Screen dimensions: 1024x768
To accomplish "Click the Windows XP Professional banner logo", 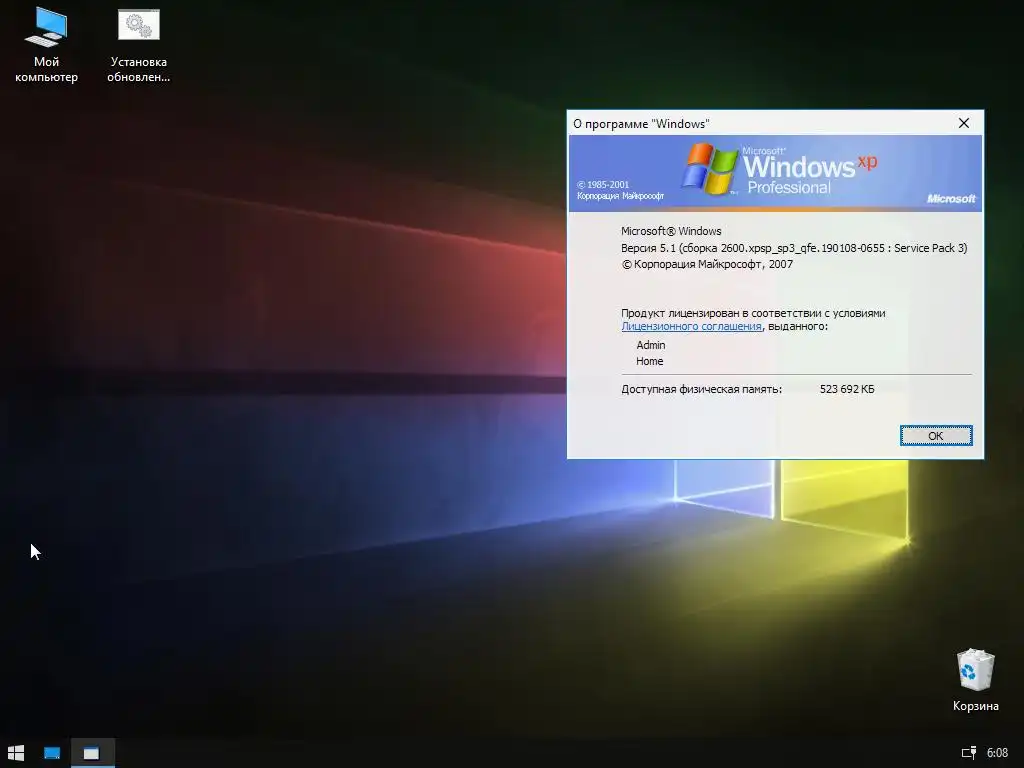I will click(778, 169).
